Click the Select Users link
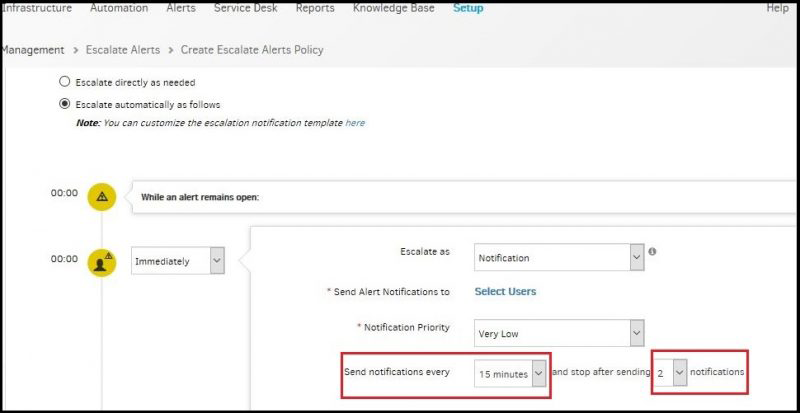This screenshot has height=413, width=800. coord(506,291)
